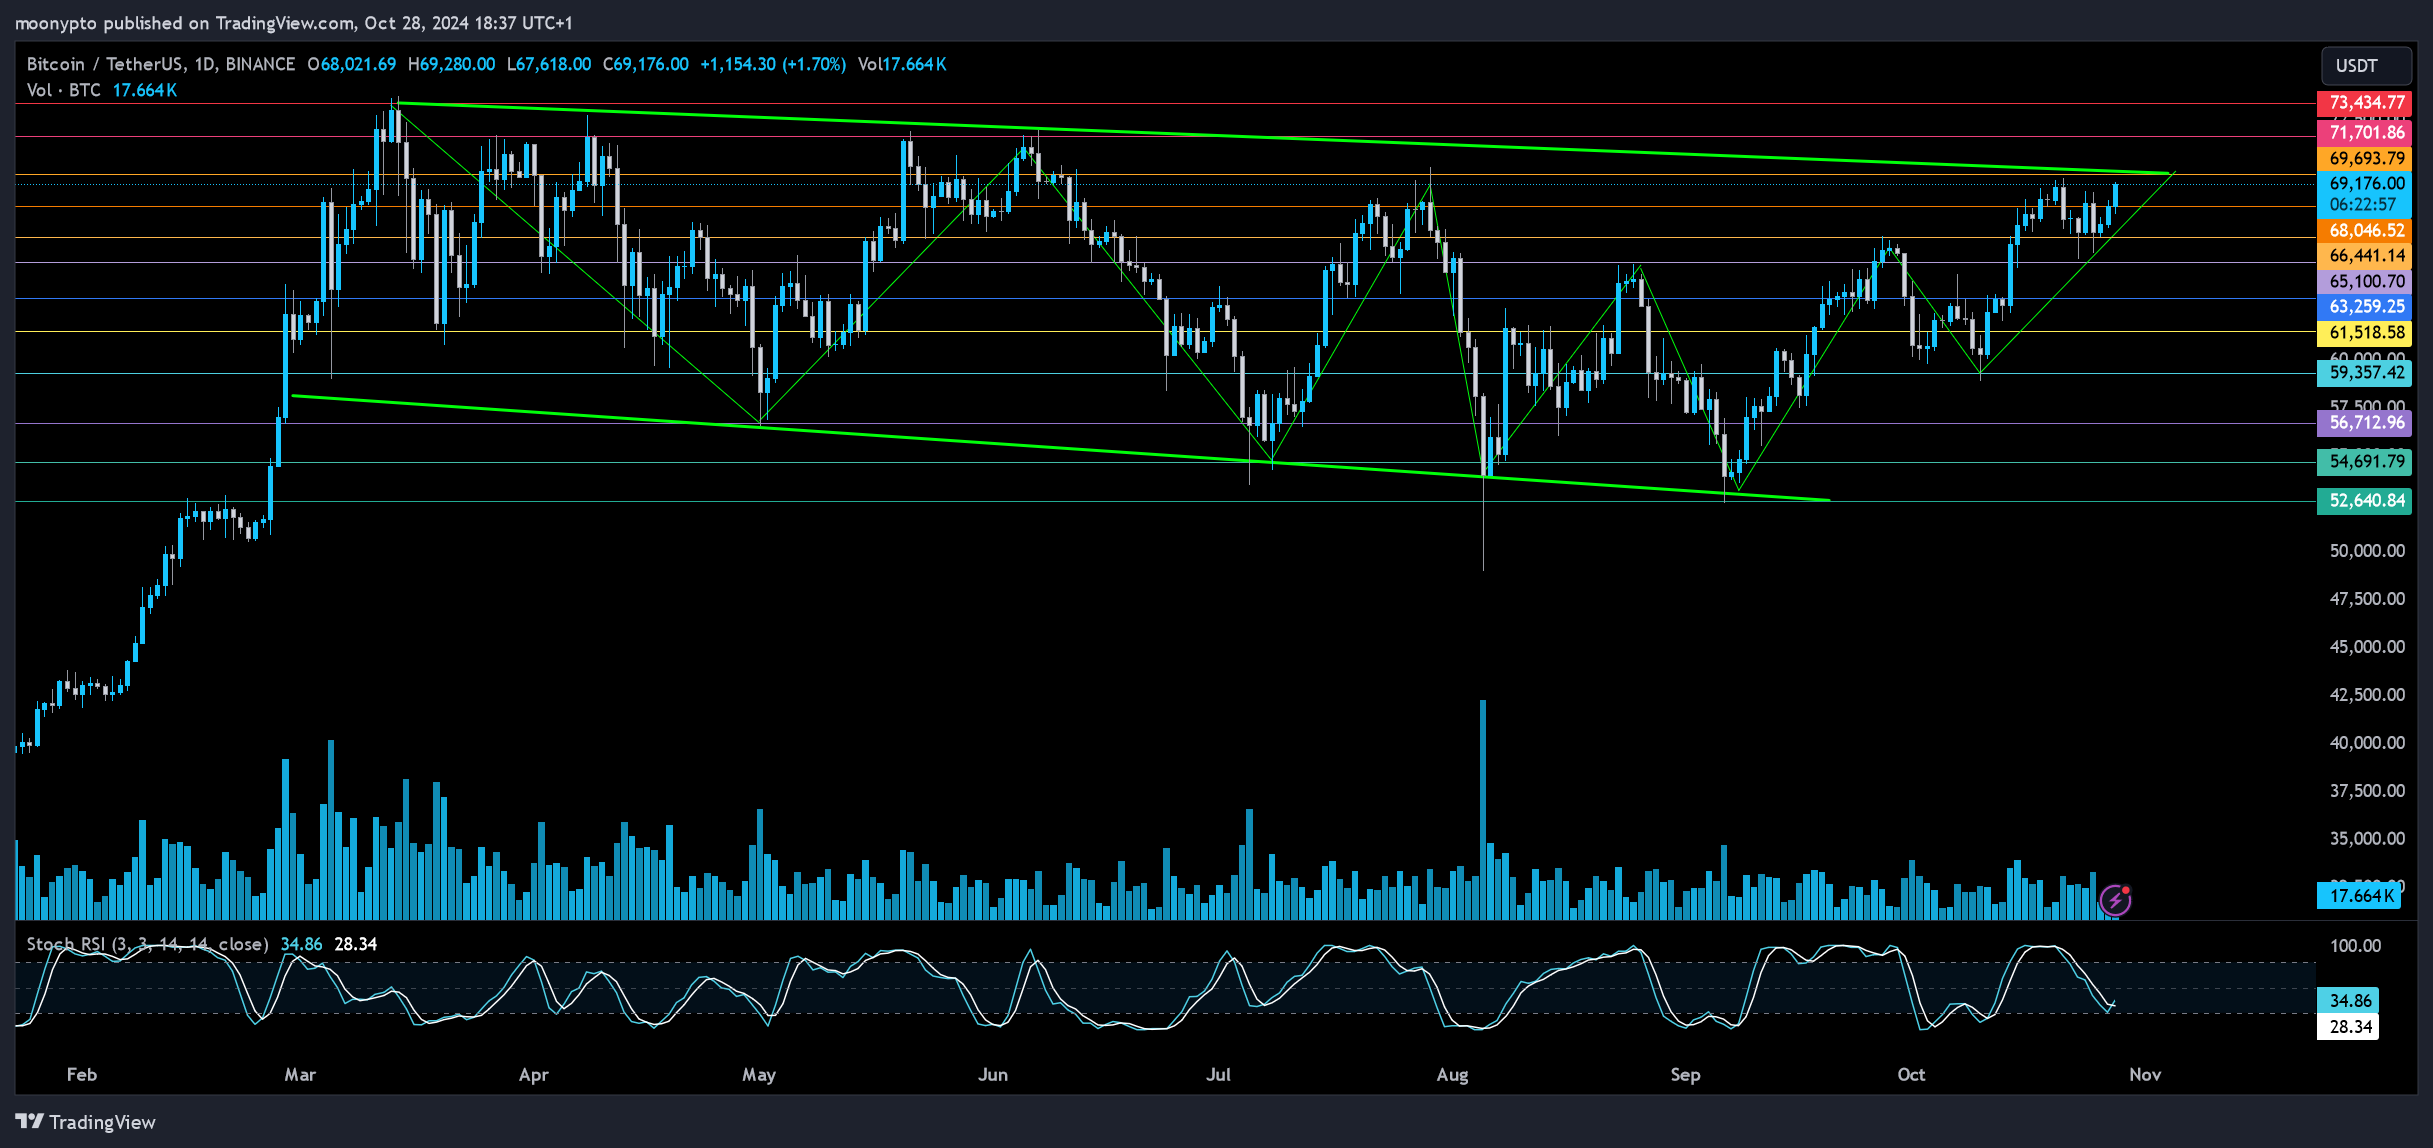The image size is (2433, 1148).
Task: Click the 50,000.00 price axis tick
Action: tap(2367, 551)
